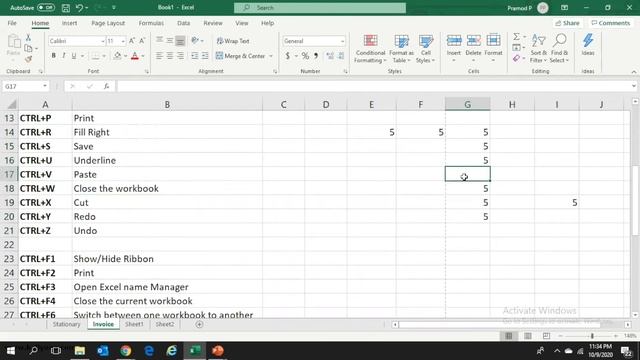The image size is (640, 360).
Task: Click Accounting dollar format icon
Action: pyautogui.click(x=287, y=56)
